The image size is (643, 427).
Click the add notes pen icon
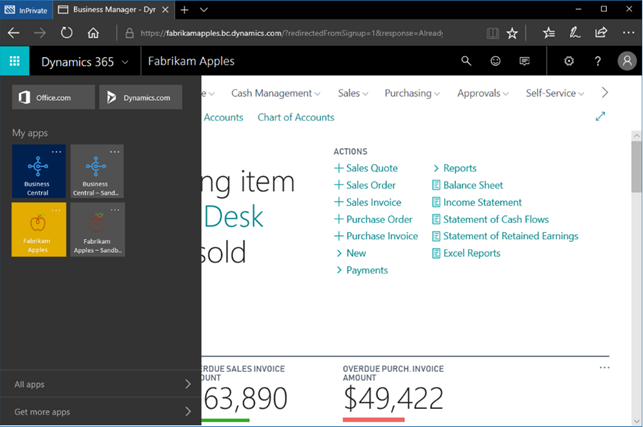tap(575, 33)
